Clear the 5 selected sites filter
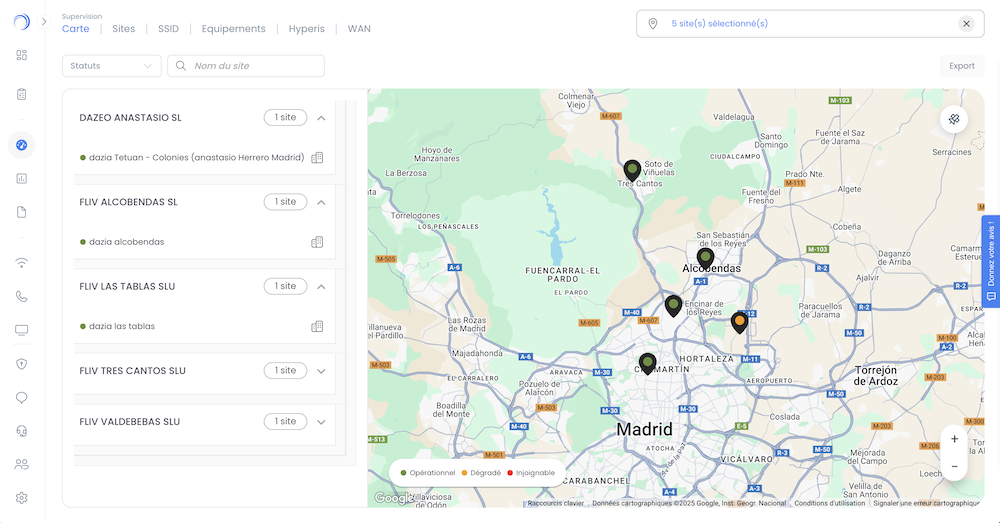1000x523 pixels. pos(966,24)
